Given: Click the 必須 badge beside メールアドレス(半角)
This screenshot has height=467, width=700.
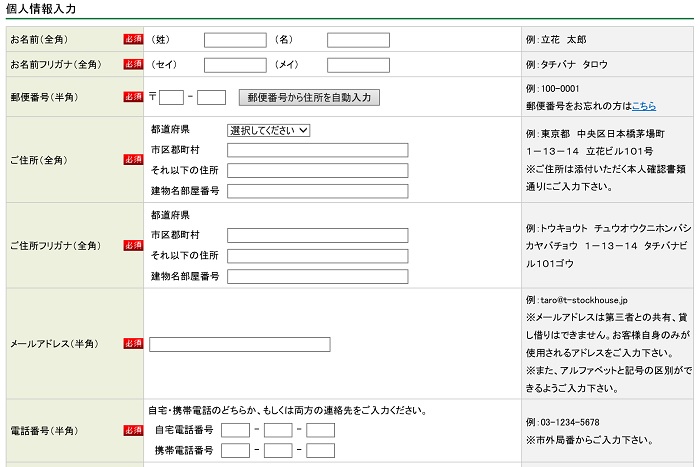Looking at the screenshot, I should (x=133, y=344).
